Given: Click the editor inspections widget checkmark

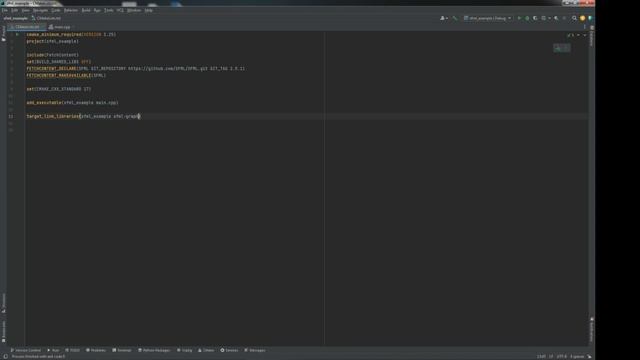Looking at the screenshot, I should point(571,35).
